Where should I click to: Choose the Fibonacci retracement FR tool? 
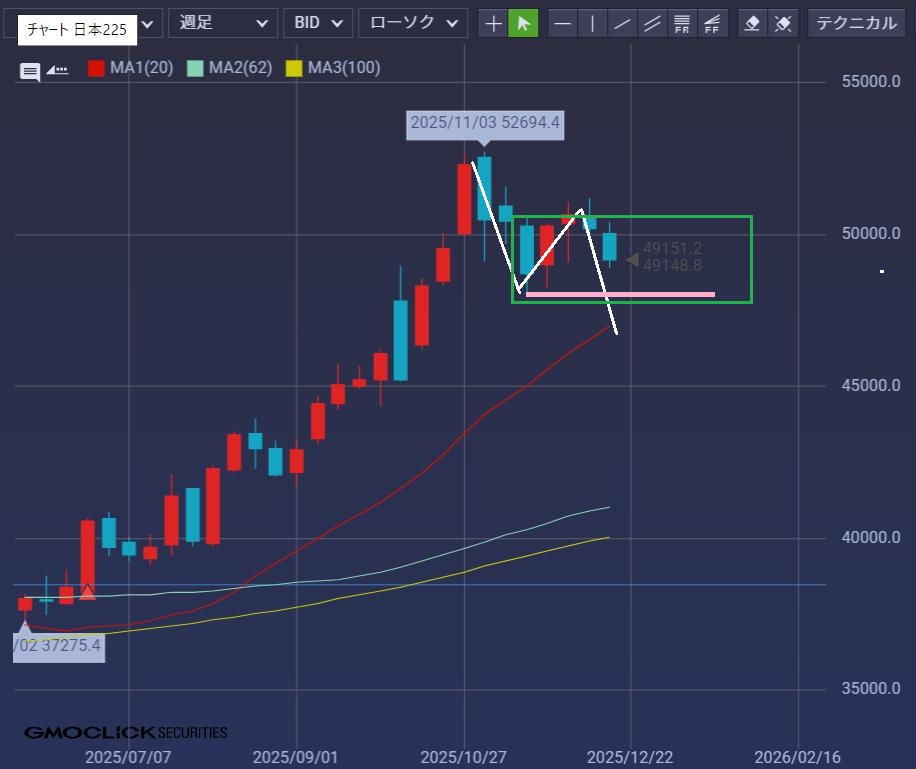[x=683, y=23]
